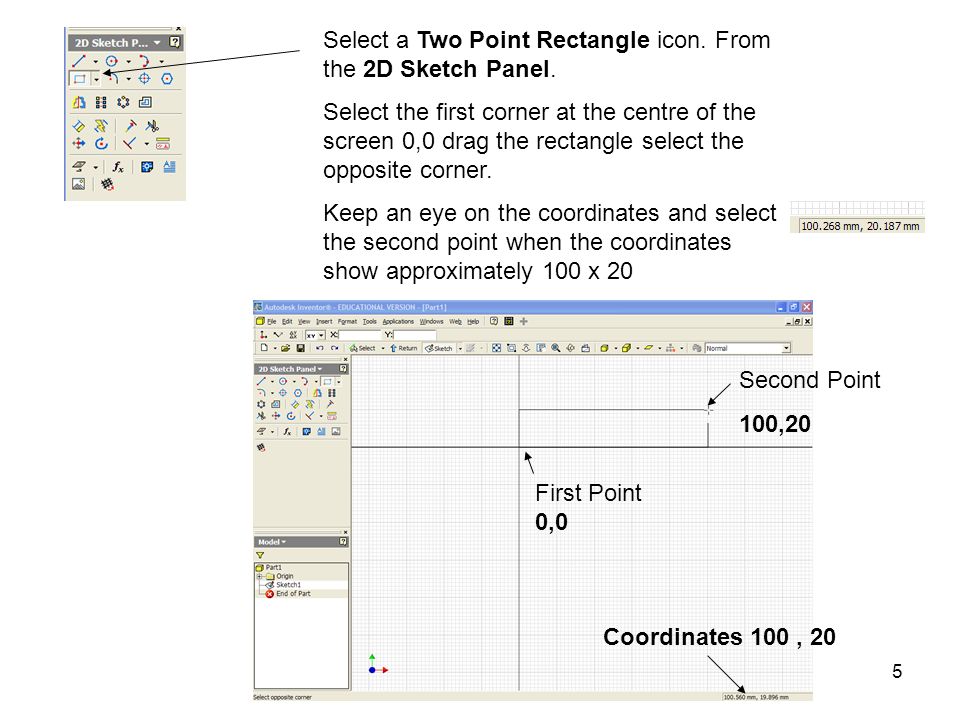Click Open folder icon in Inventor toolbar

point(285,348)
